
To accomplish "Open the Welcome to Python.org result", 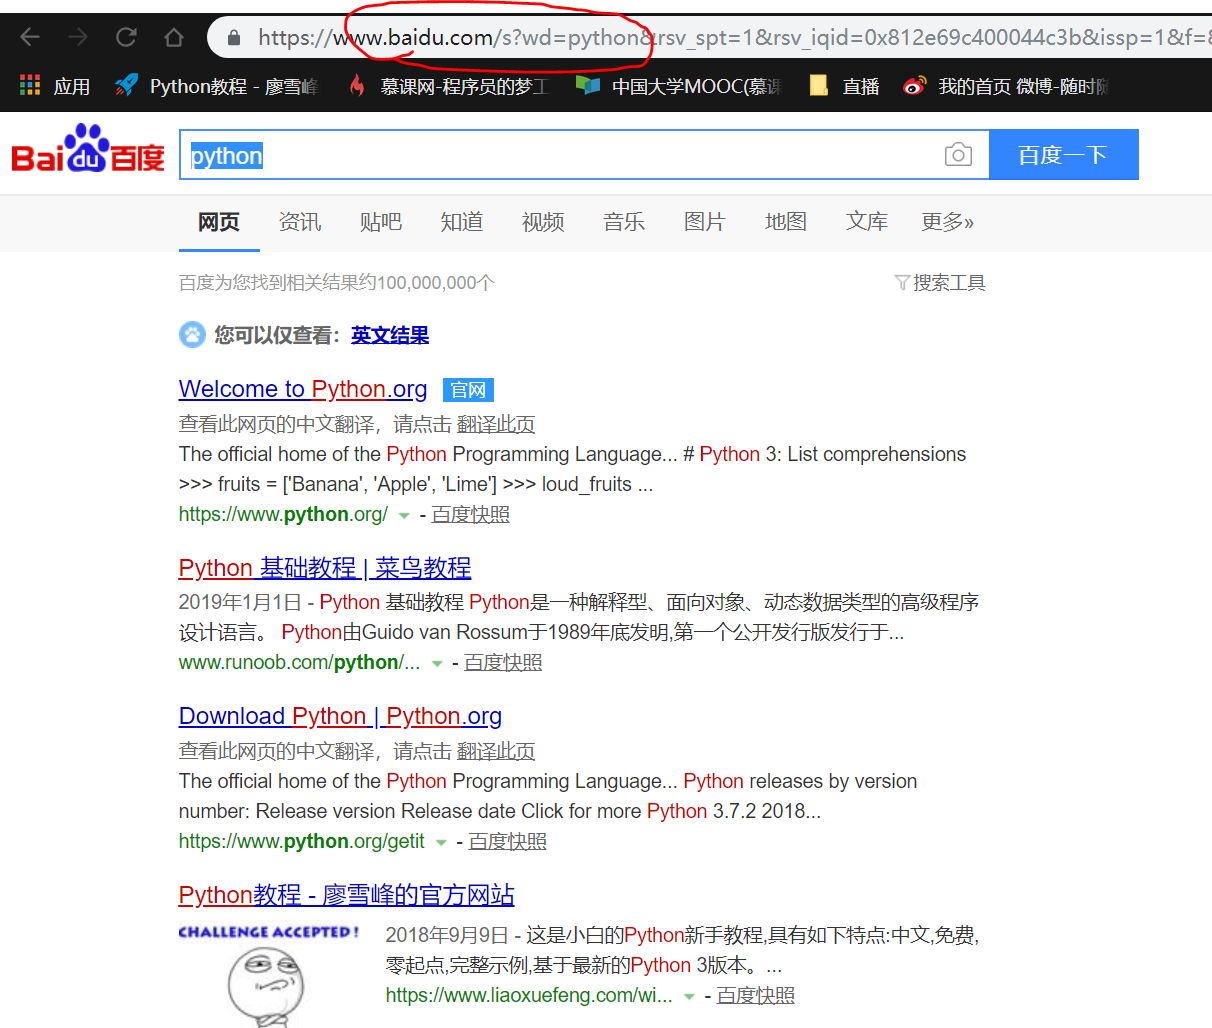I will [x=302, y=389].
